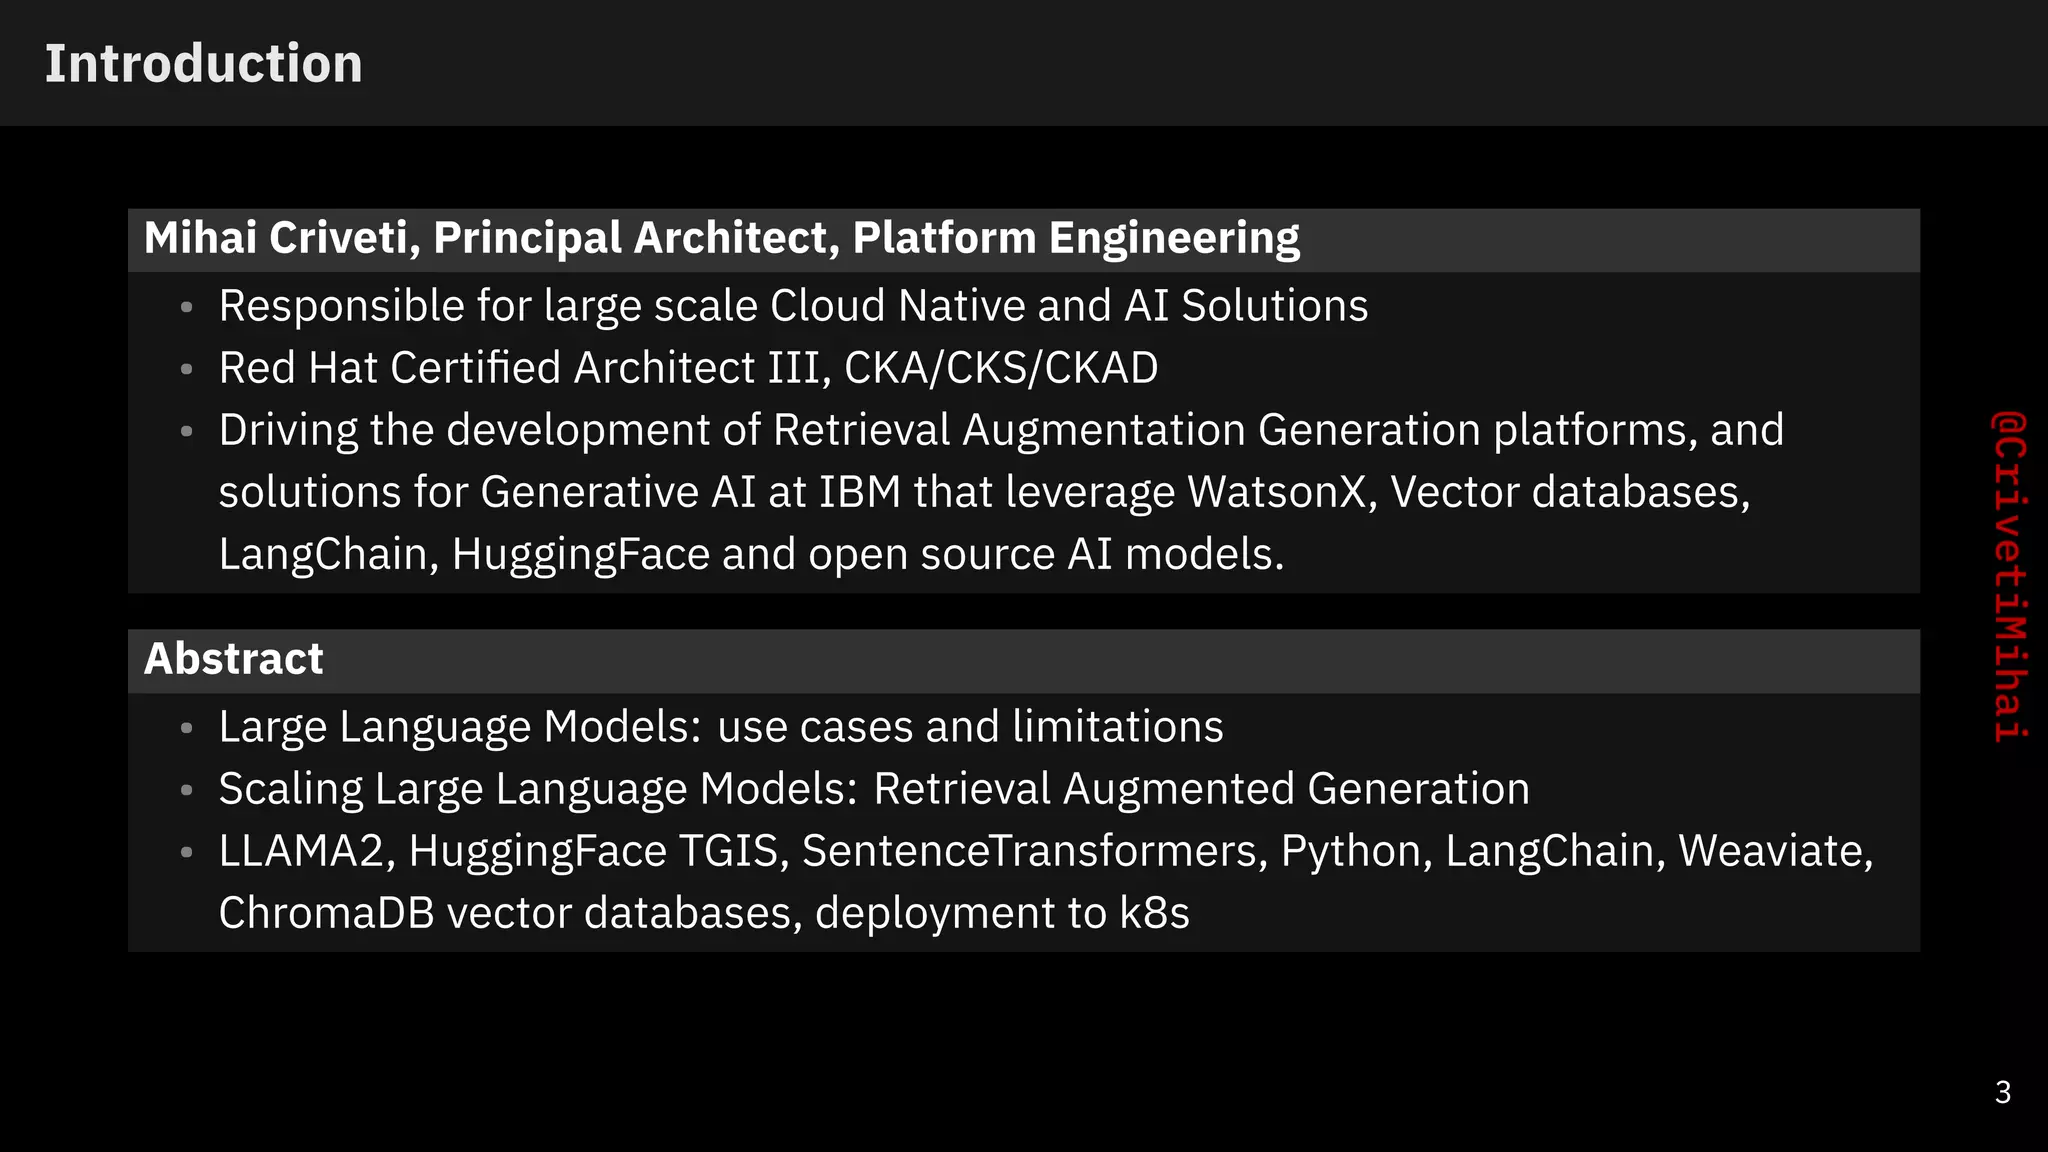Viewport: 2048px width, 1152px height.
Task: Click the bullet dot before Large Language Models
Action: [186, 729]
